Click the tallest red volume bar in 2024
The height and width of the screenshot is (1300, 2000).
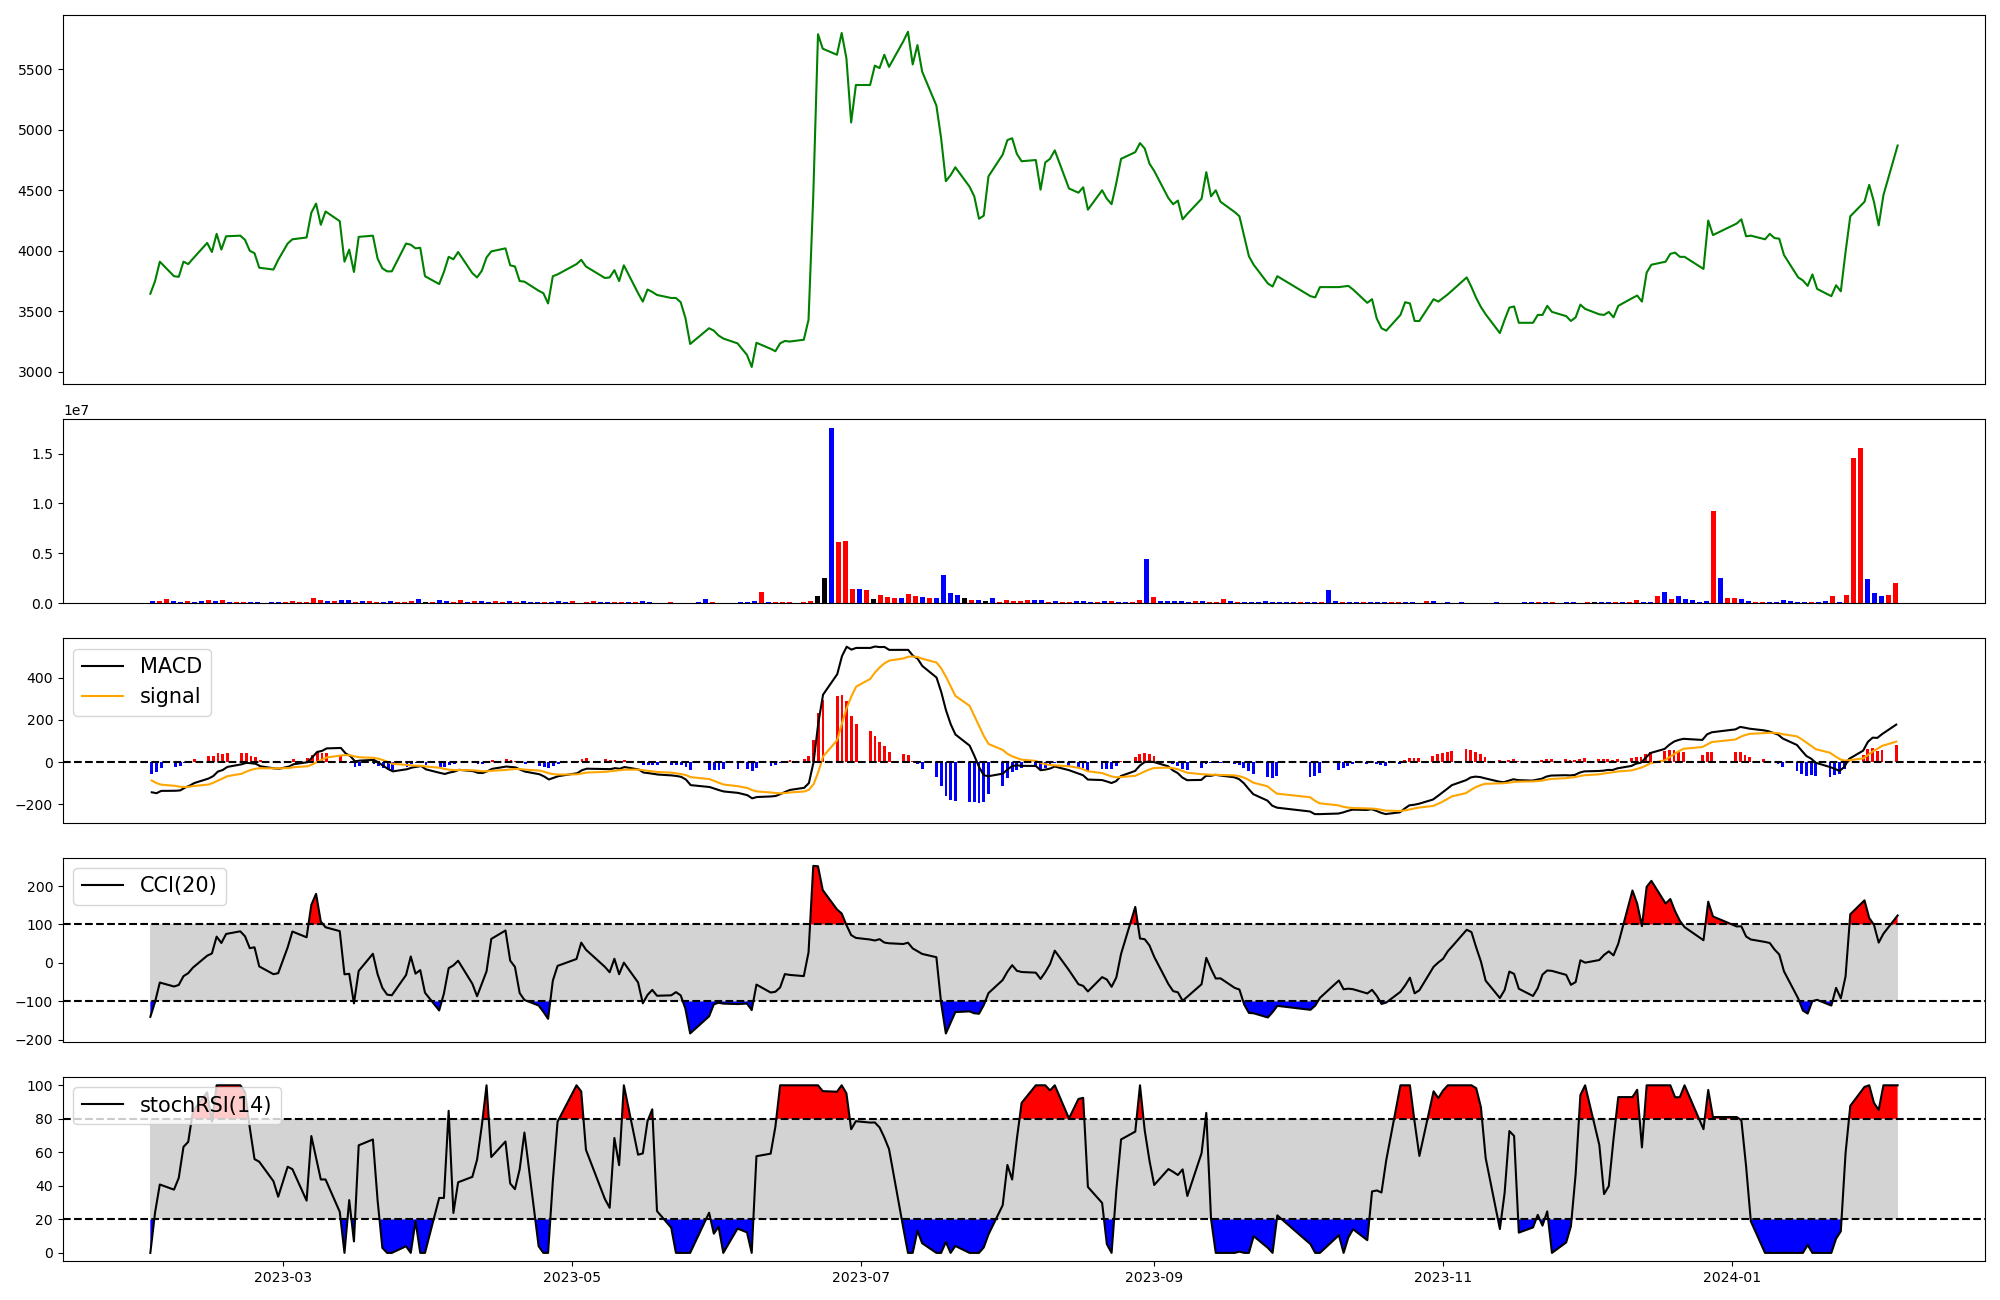pyautogui.click(x=1860, y=526)
